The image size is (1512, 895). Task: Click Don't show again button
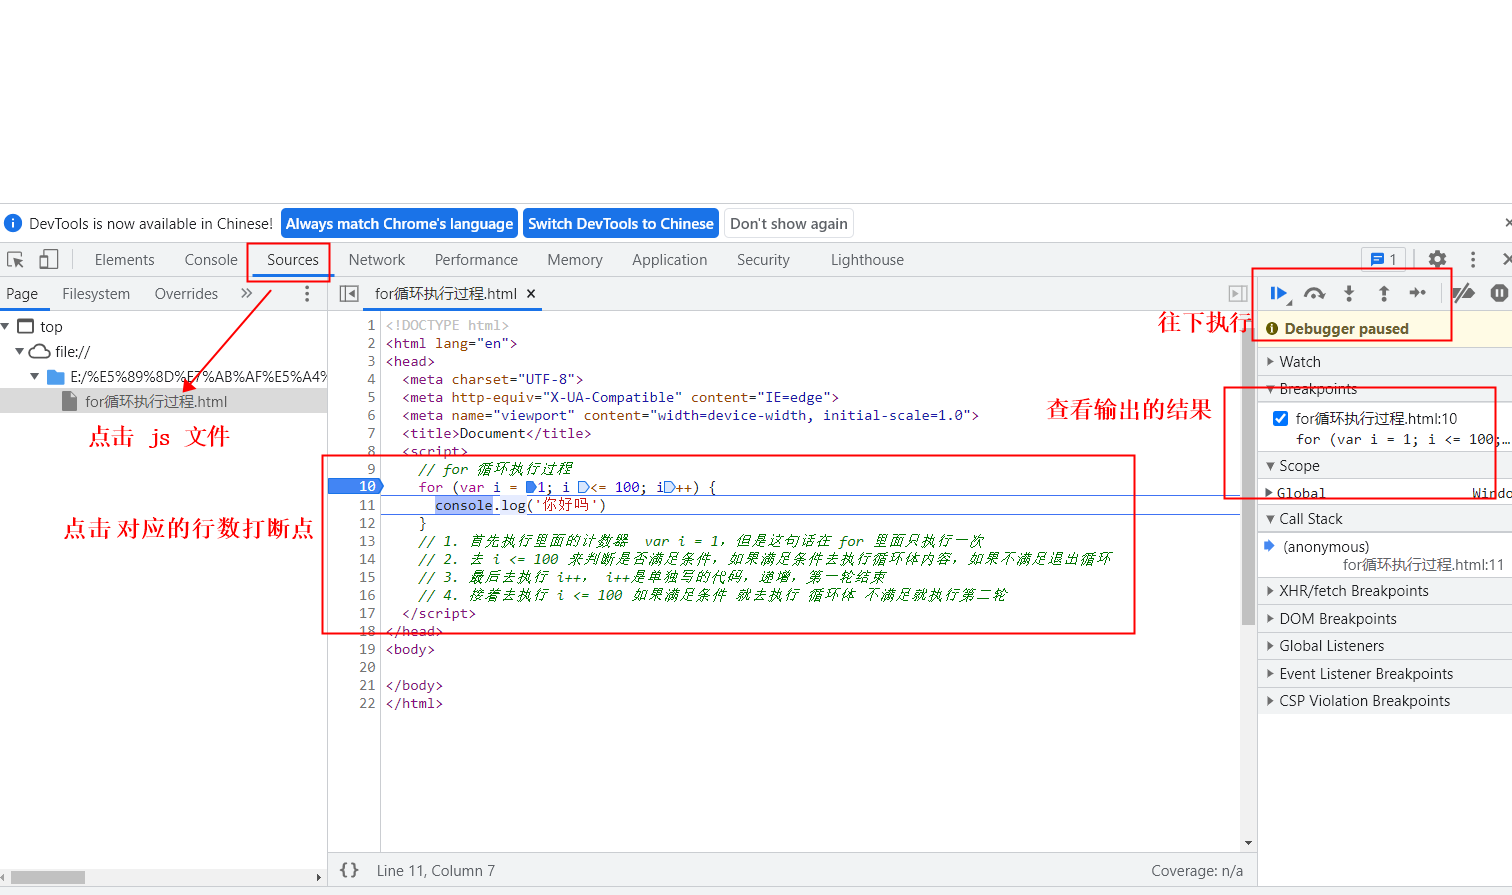(789, 223)
